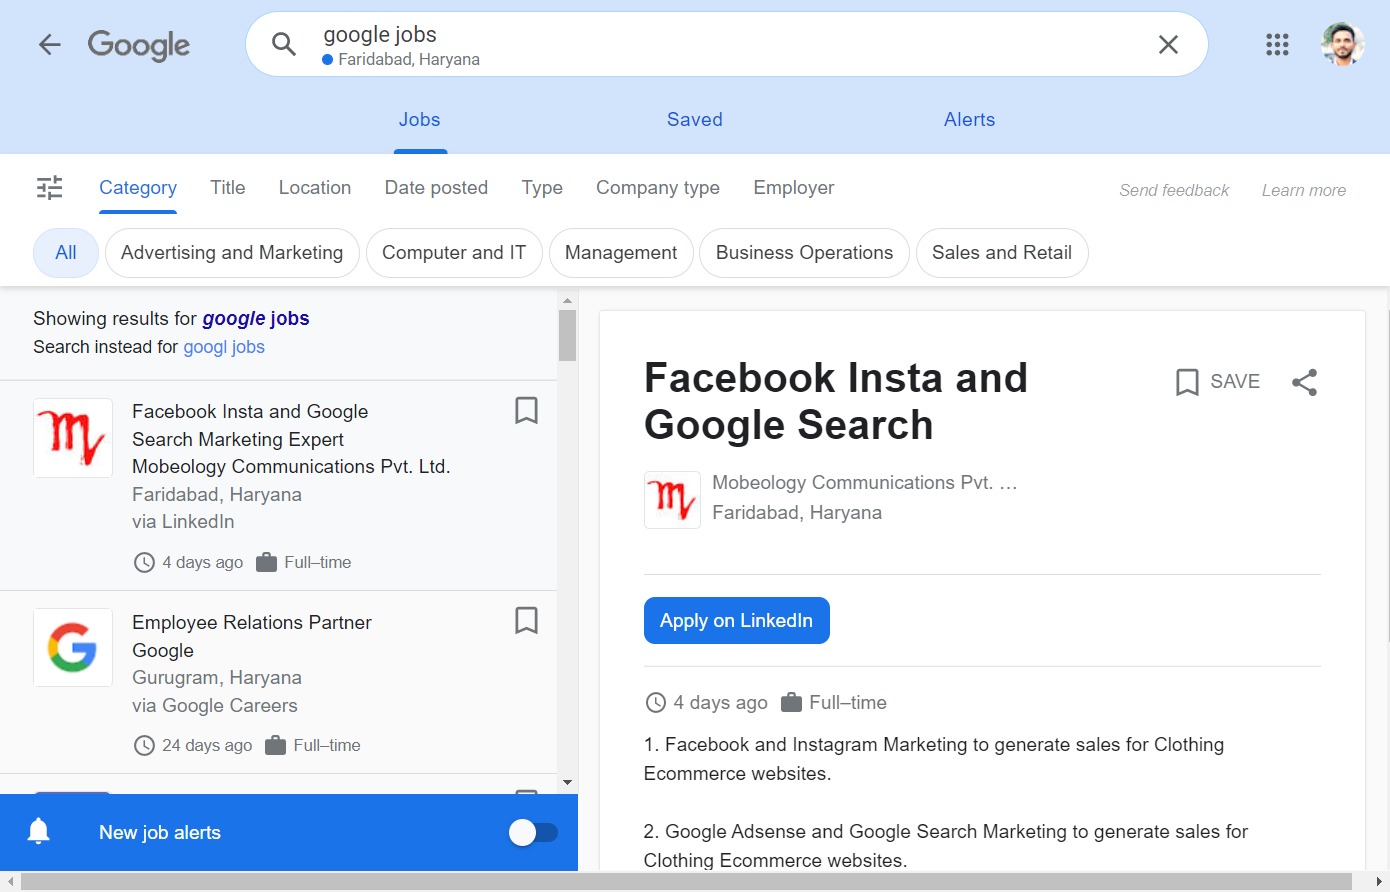Expand the Company type filter

pos(657,188)
